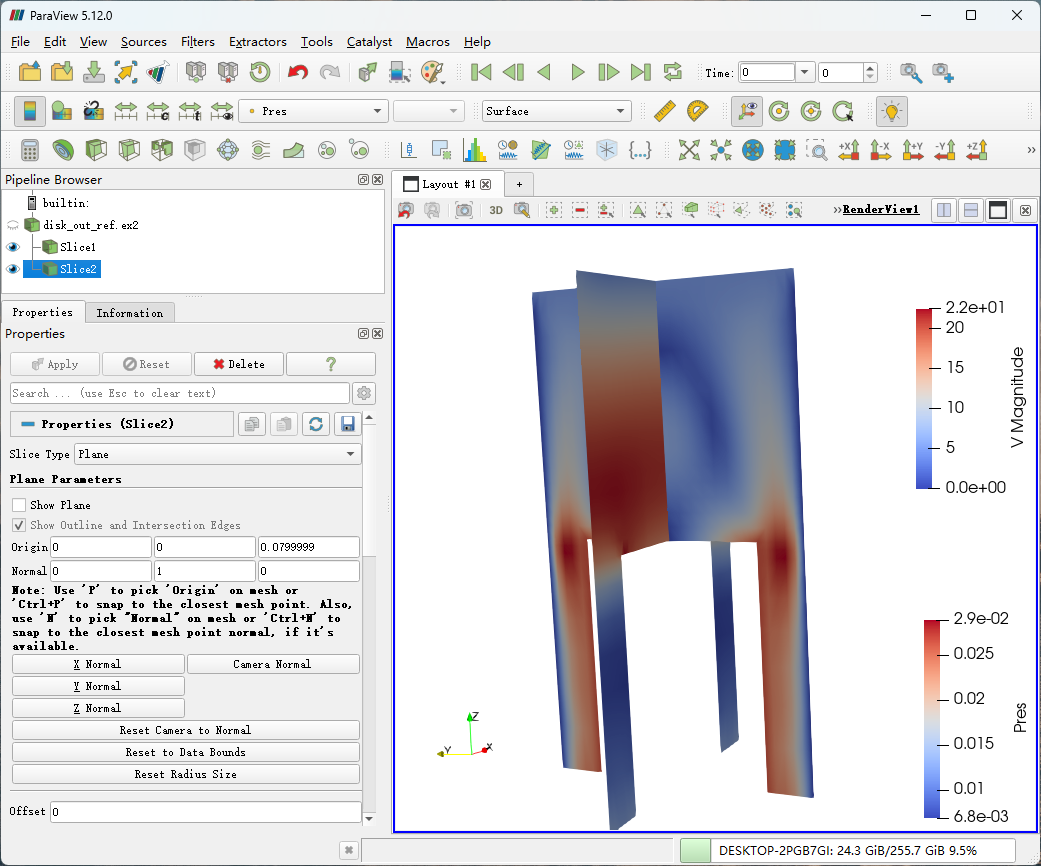Open the Filters menu

point(197,42)
